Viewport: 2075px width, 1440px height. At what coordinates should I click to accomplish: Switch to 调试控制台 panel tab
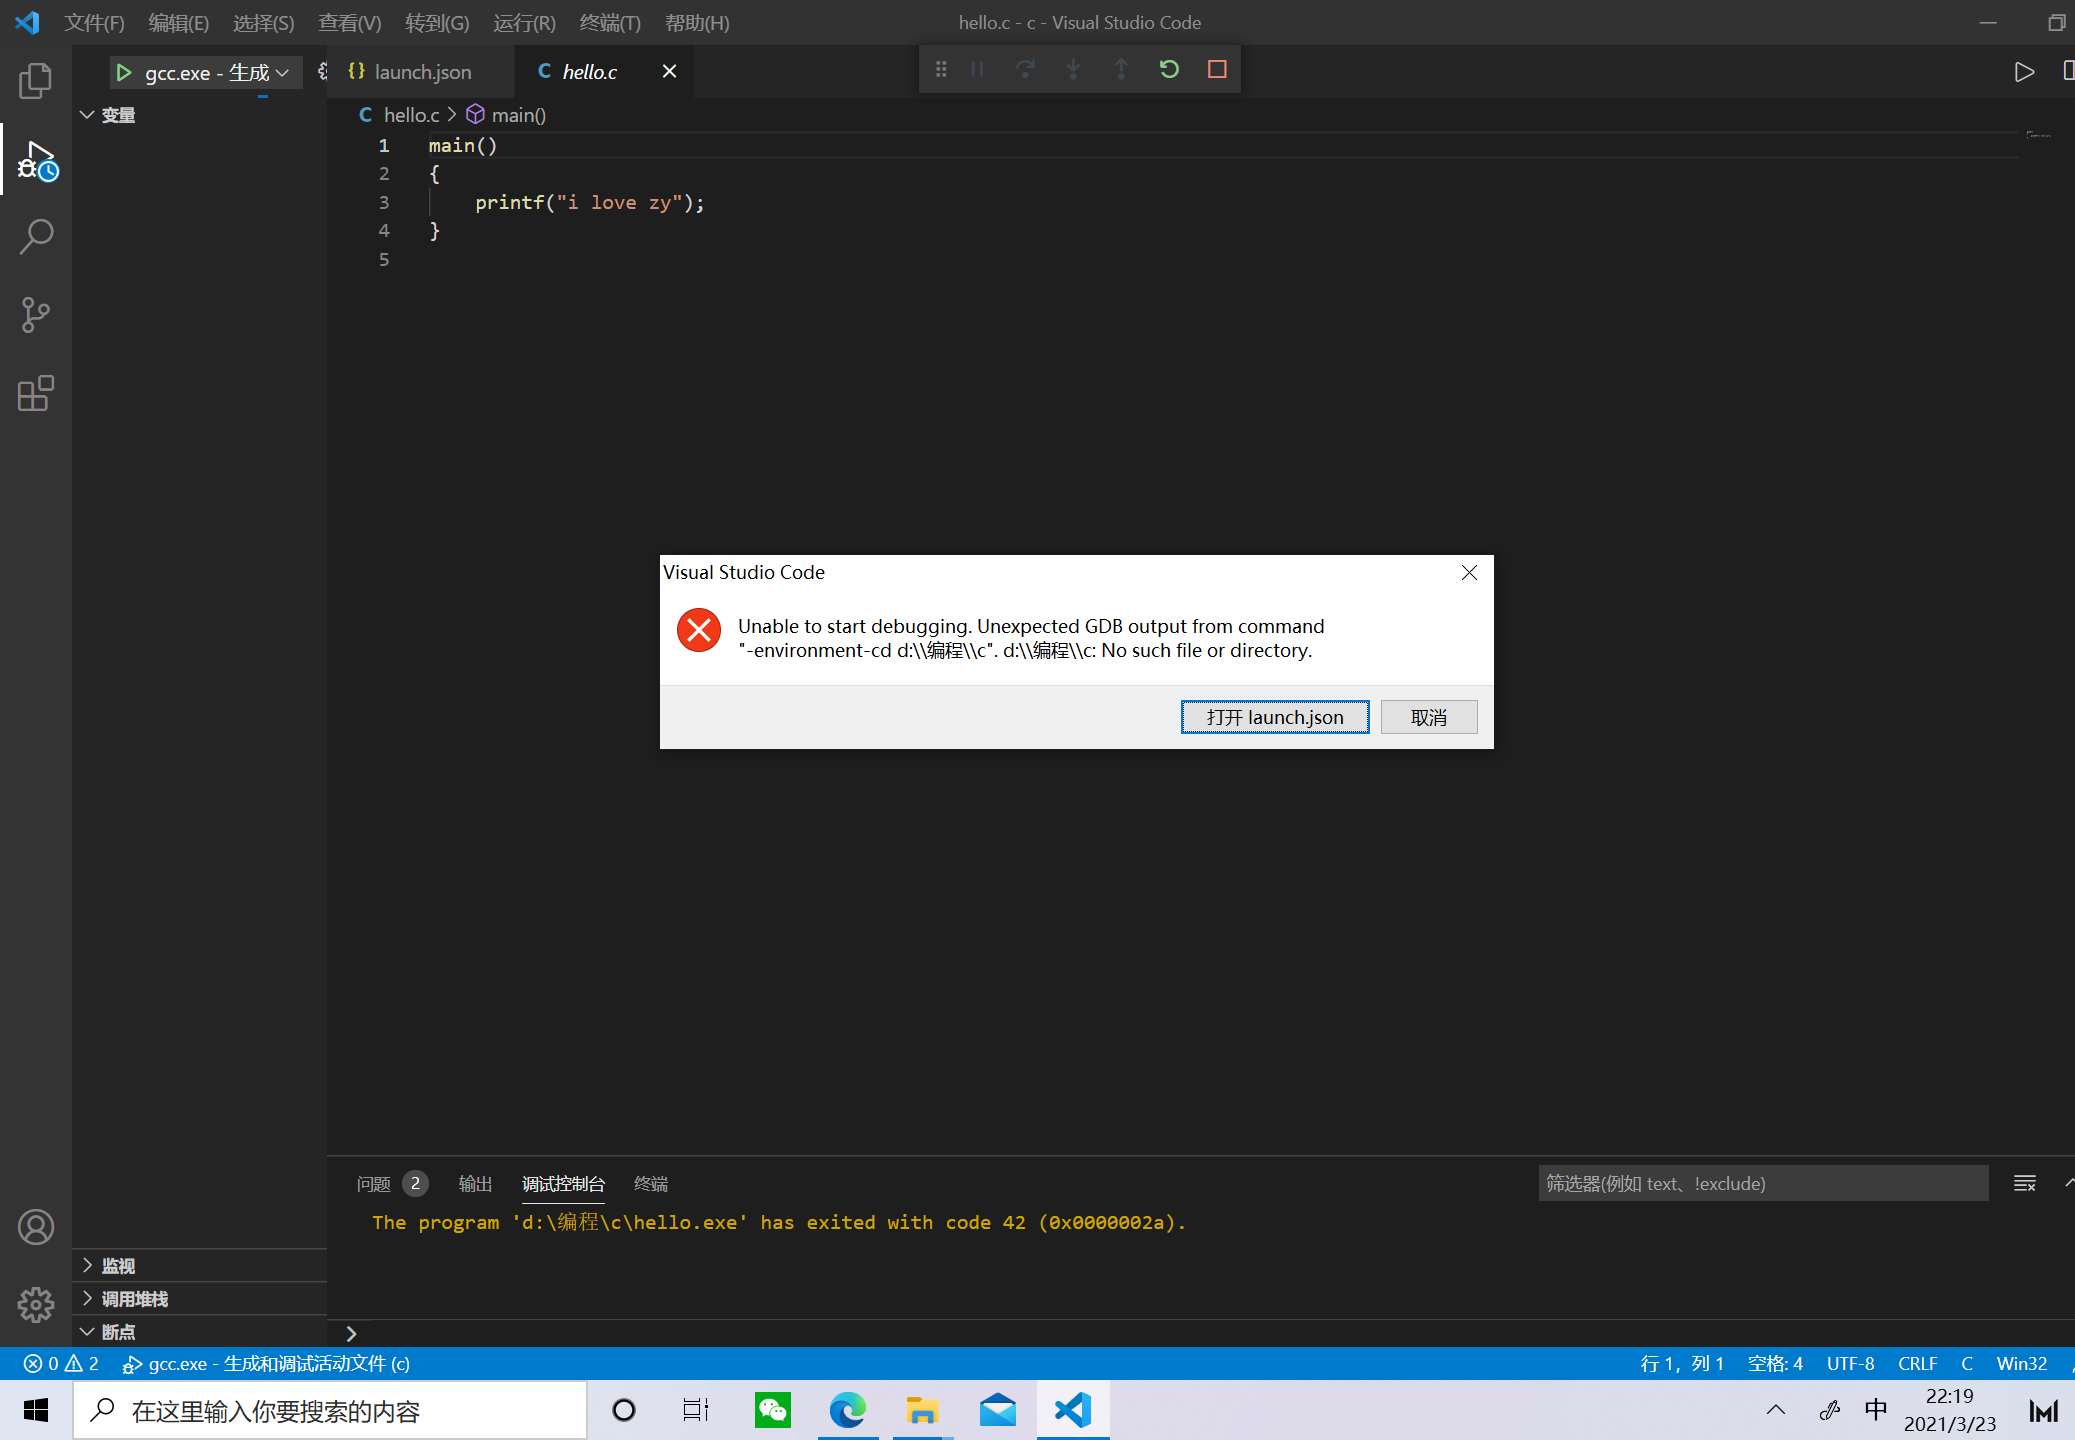click(563, 1184)
